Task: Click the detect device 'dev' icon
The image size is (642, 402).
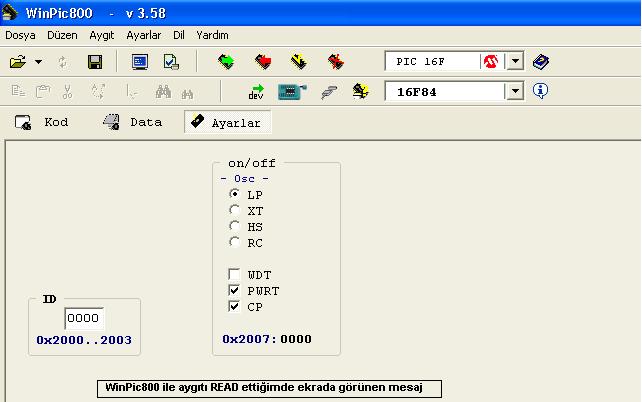Action: [x=257, y=92]
